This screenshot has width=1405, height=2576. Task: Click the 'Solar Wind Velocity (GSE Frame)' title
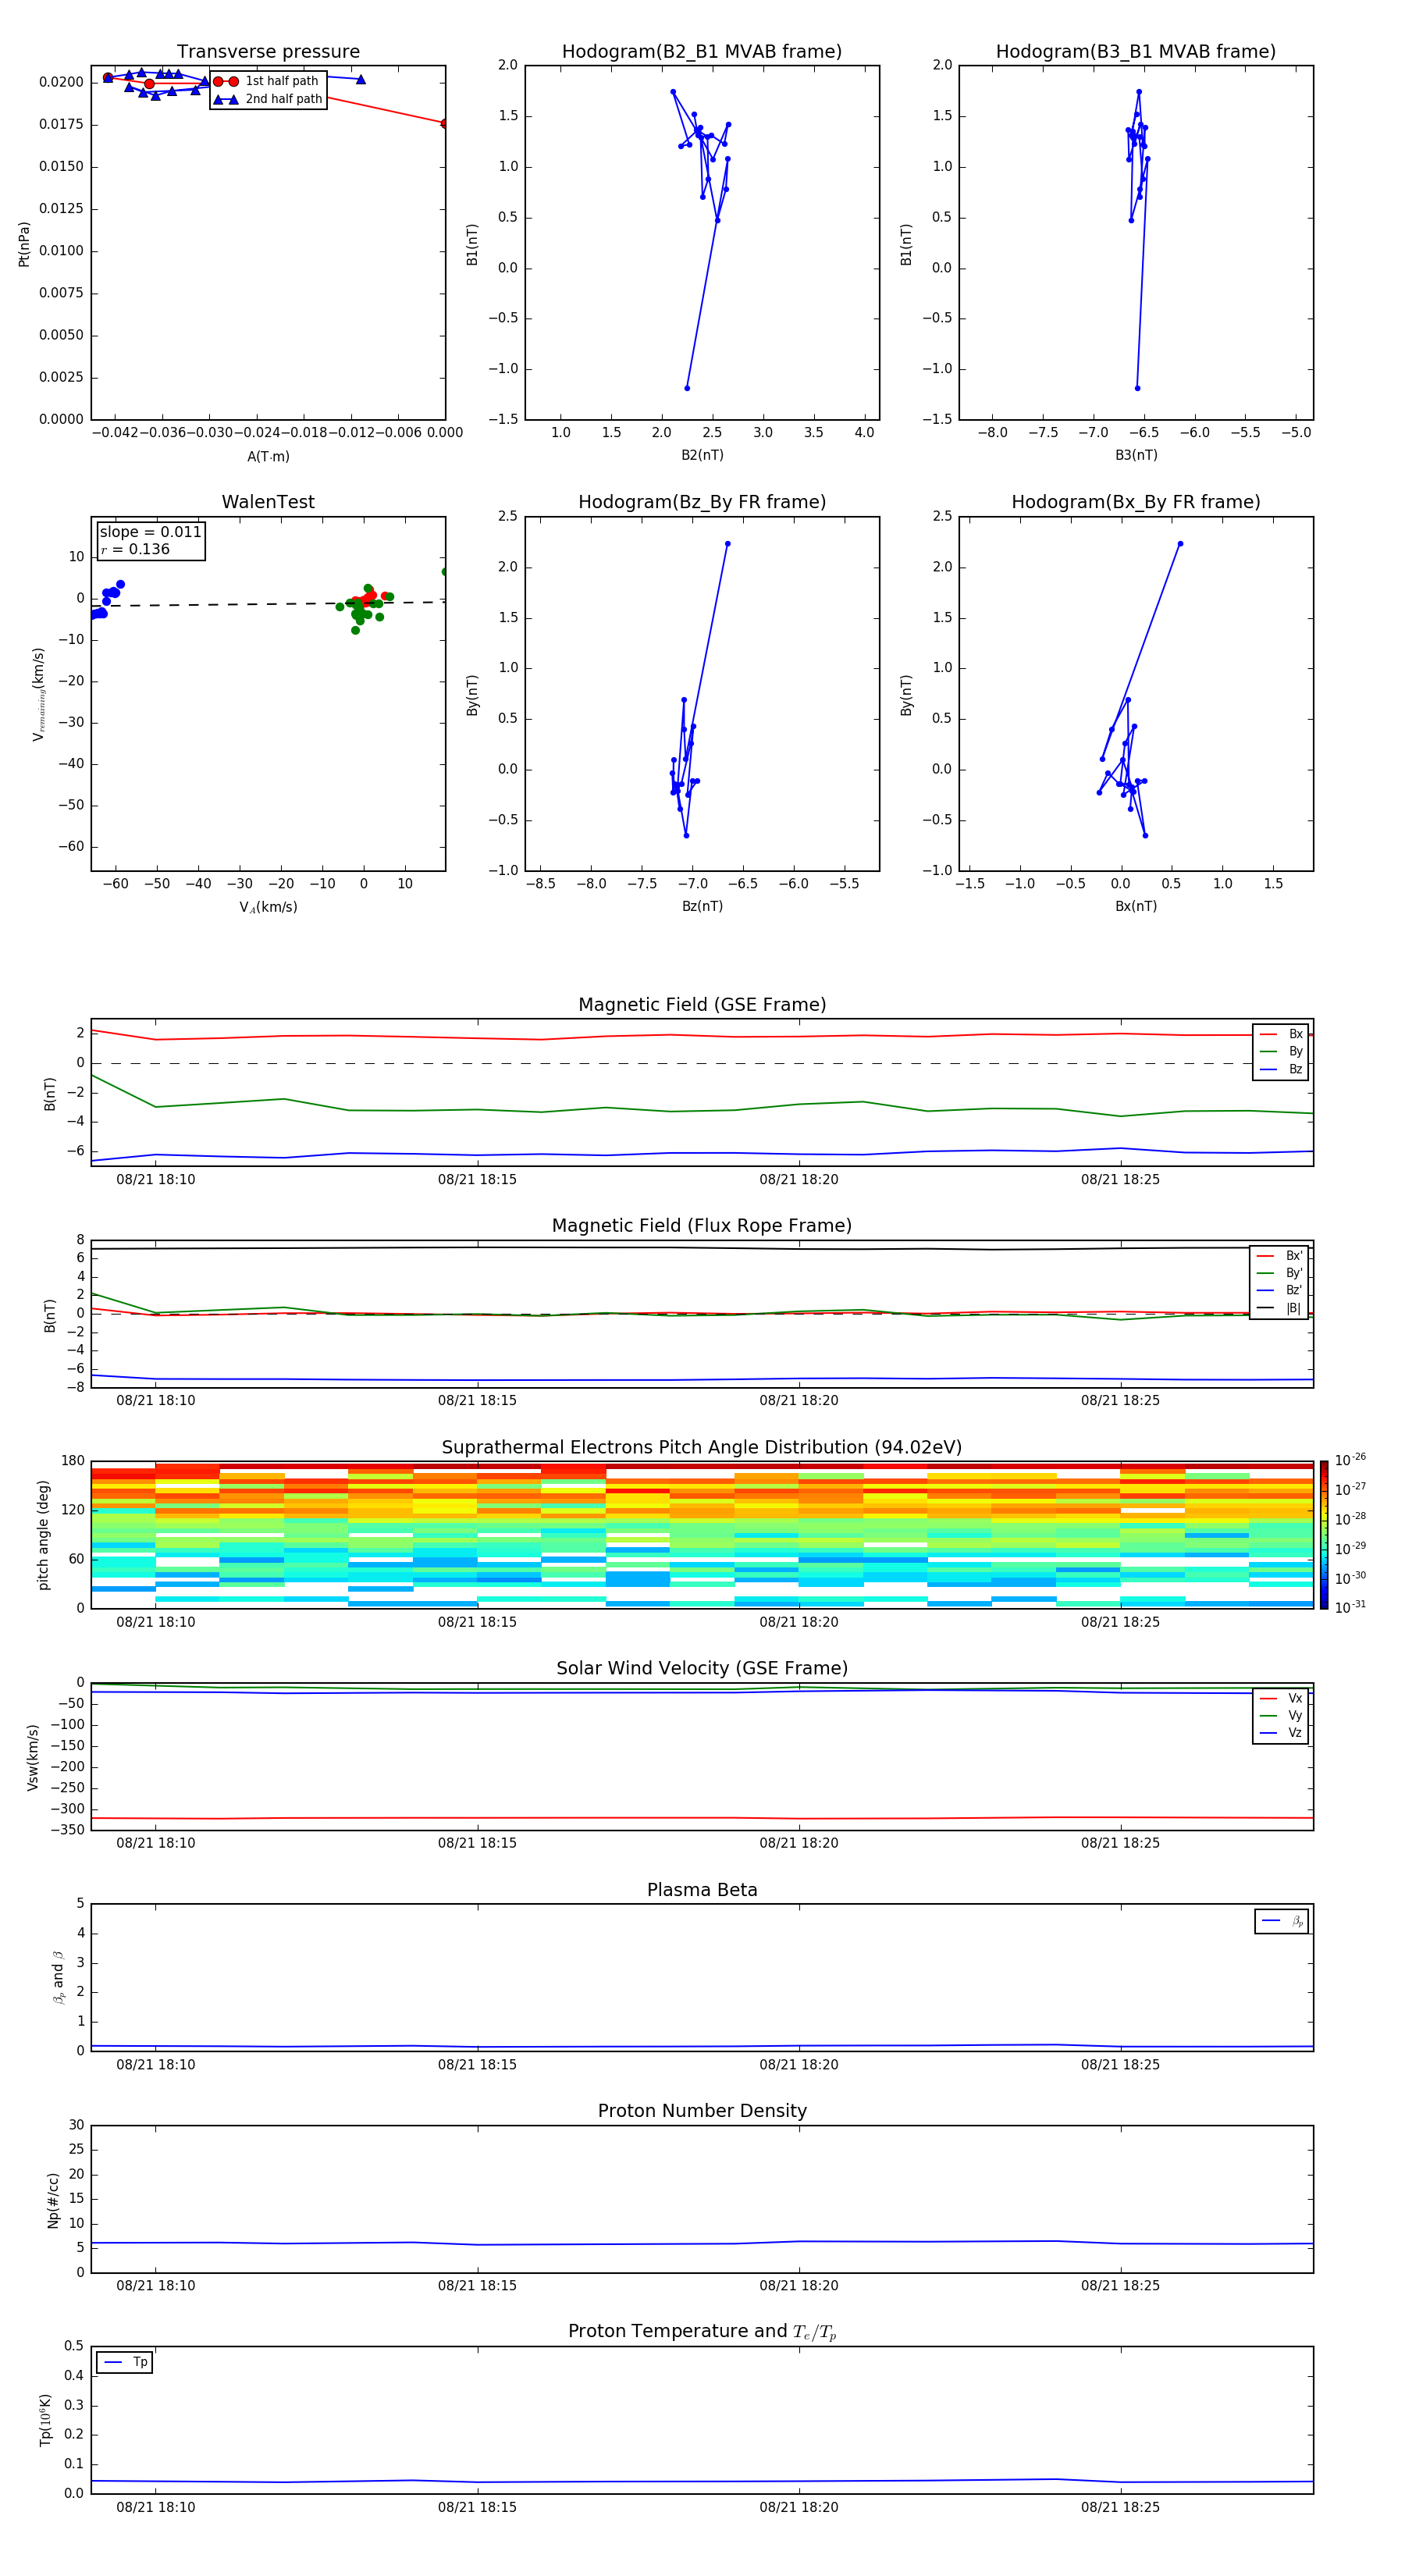[702, 1668]
